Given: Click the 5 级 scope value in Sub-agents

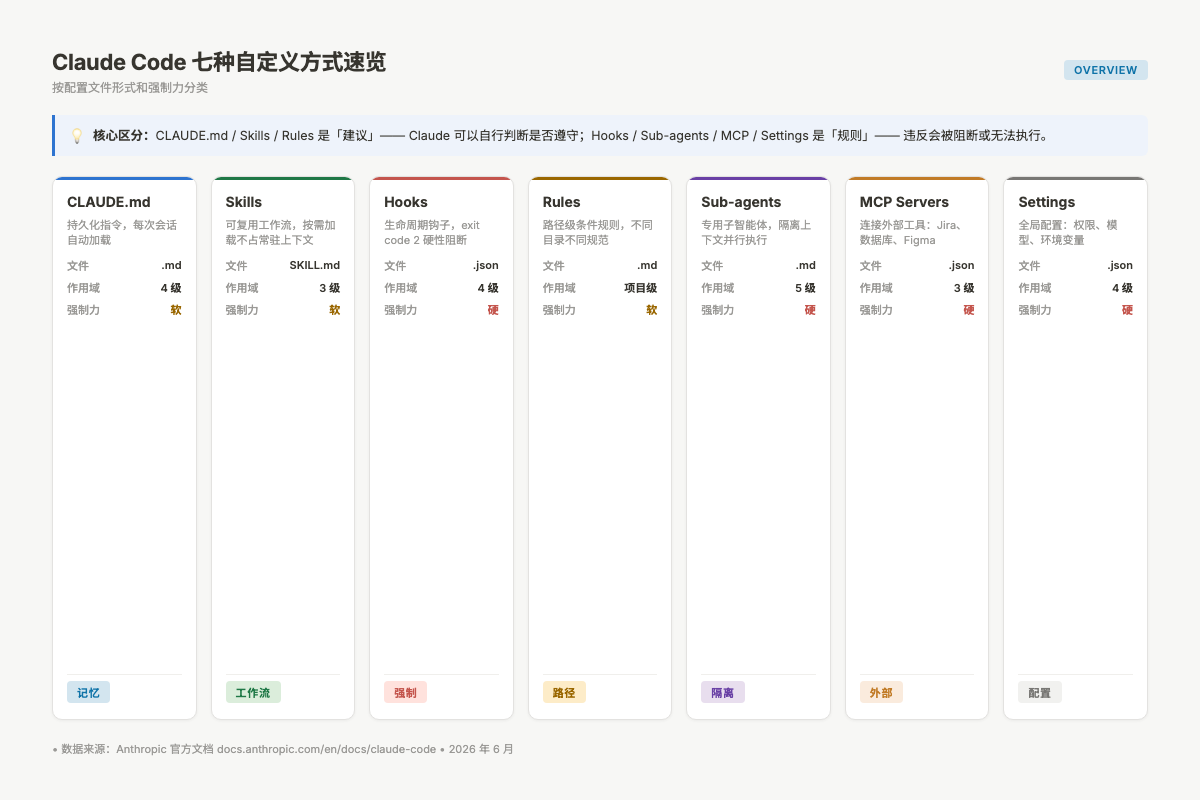Looking at the screenshot, I should pos(805,288).
